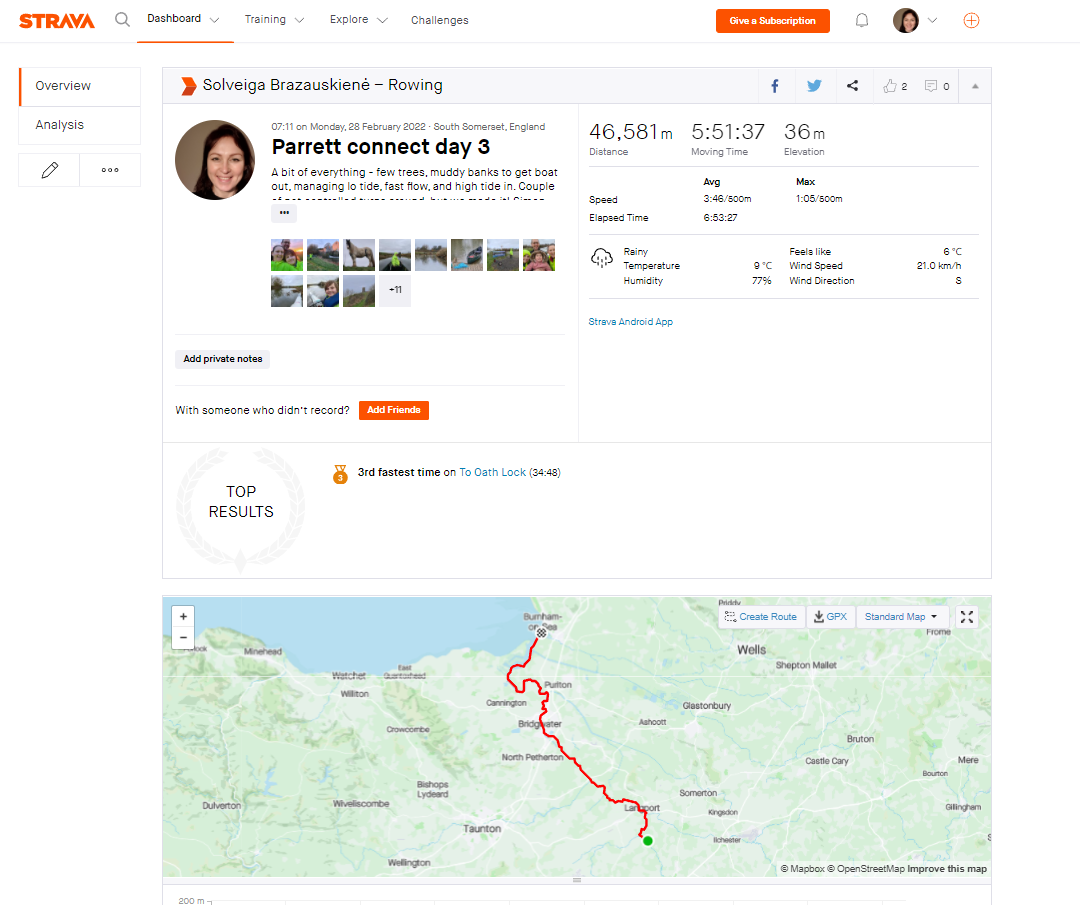The height and width of the screenshot is (905, 1080).
Task: Share activity on Facebook
Action: [x=775, y=86]
